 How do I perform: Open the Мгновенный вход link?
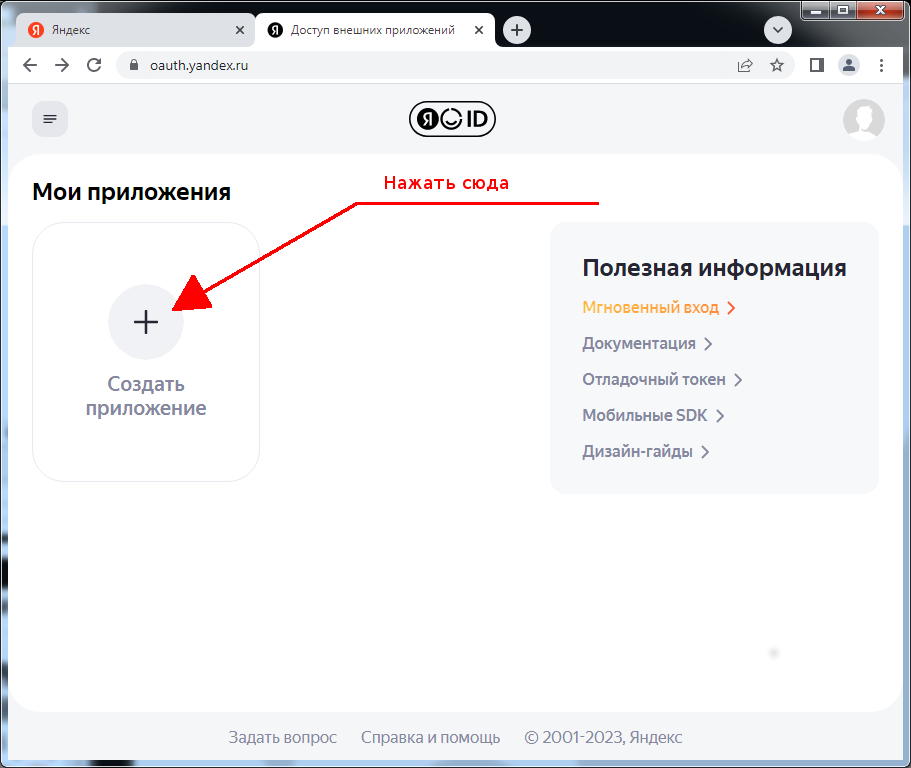click(x=659, y=307)
